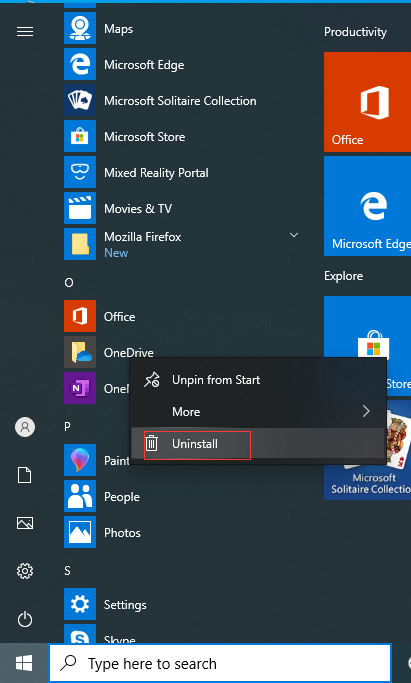
Task: Open the OneNote purple icon
Action: [x=80, y=388]
